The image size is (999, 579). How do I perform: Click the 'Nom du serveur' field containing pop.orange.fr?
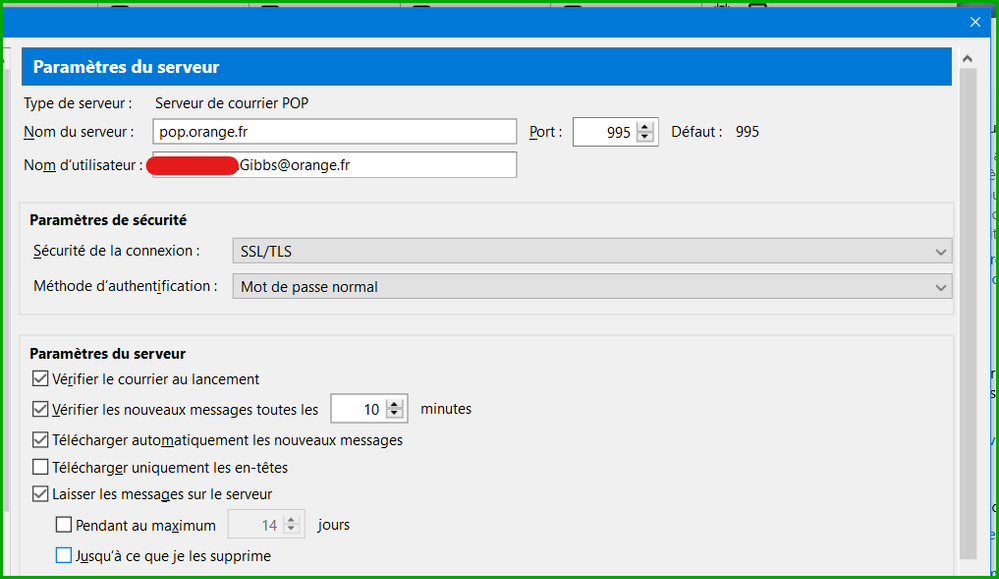(330, 131)
